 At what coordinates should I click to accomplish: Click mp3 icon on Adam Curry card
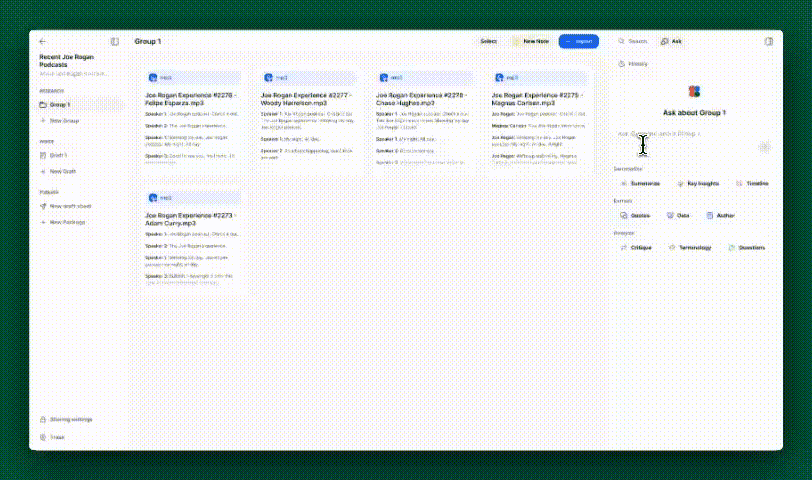click(153, 198)
